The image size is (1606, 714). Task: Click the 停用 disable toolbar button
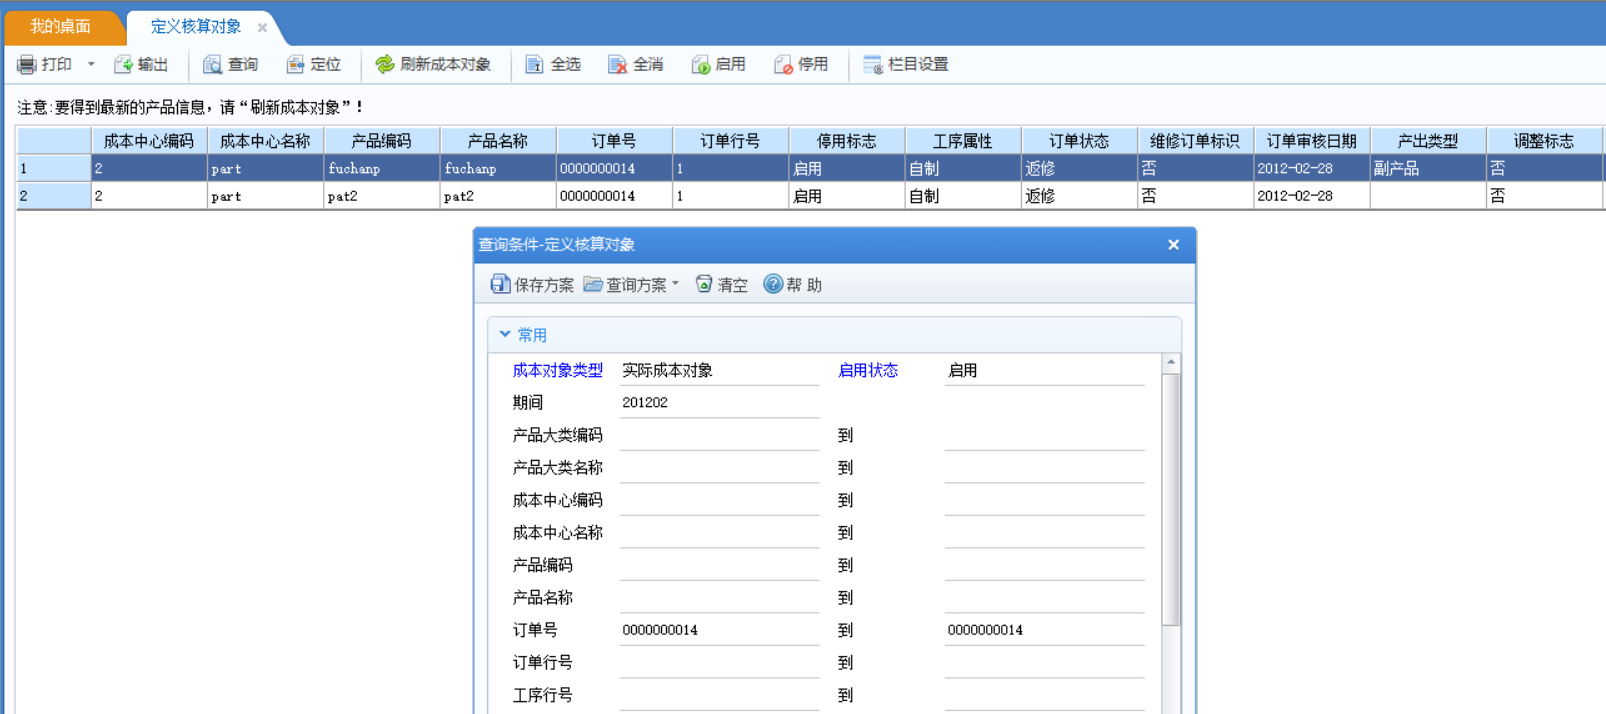point(801,65)
